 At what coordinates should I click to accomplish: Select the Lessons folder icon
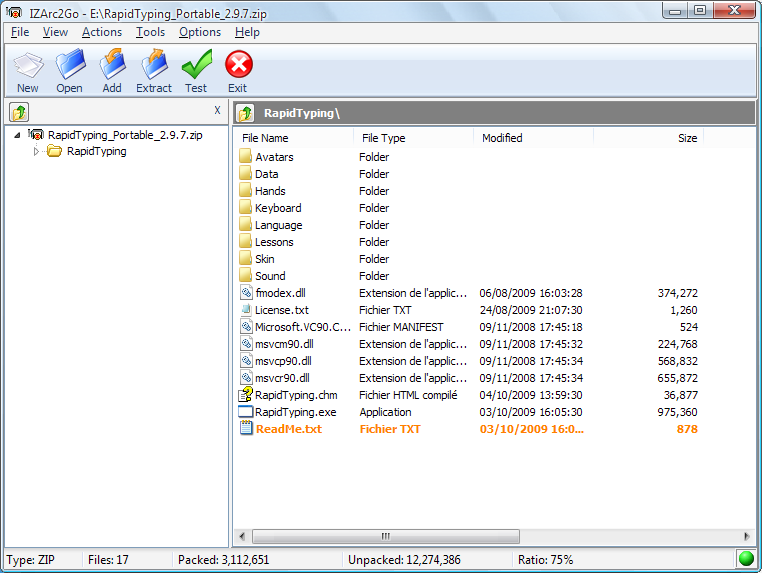(245, 242)
